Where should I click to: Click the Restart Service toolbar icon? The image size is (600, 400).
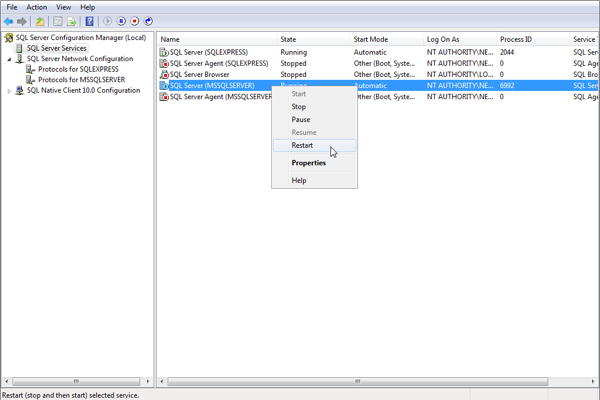[148, 21]
